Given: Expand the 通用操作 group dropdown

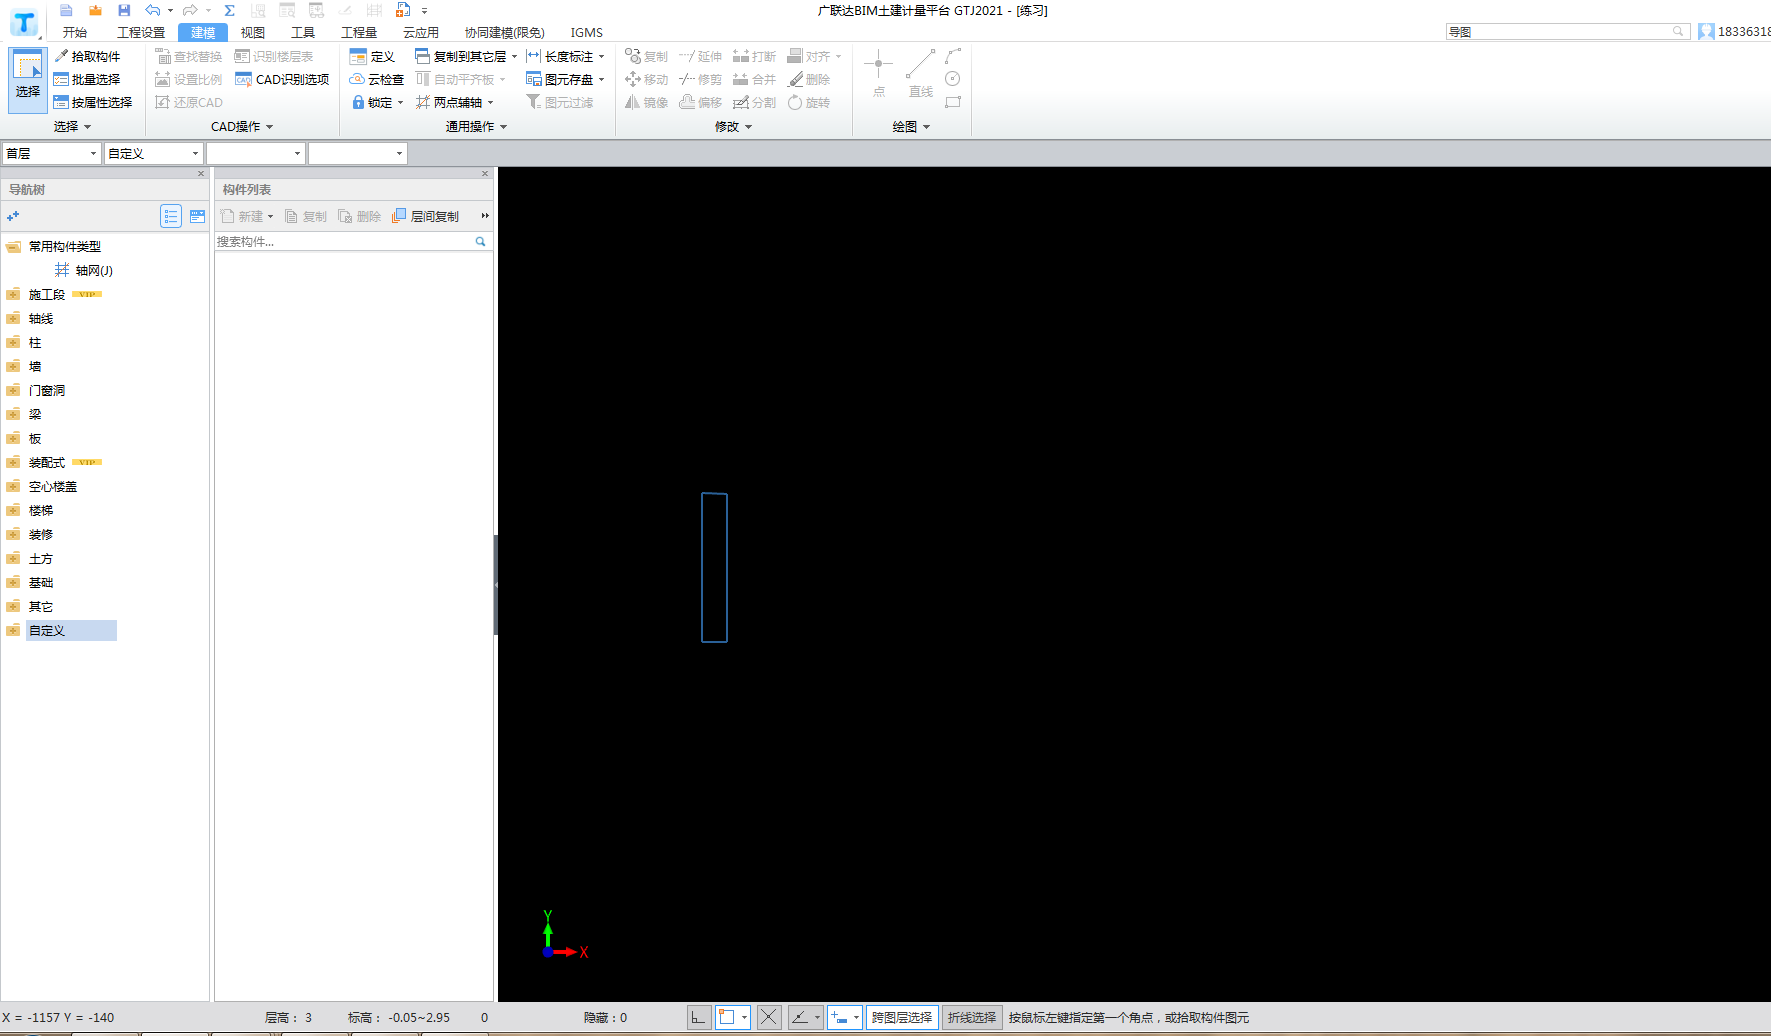Looking at the screenshot, I should click(x=503, y=127).
